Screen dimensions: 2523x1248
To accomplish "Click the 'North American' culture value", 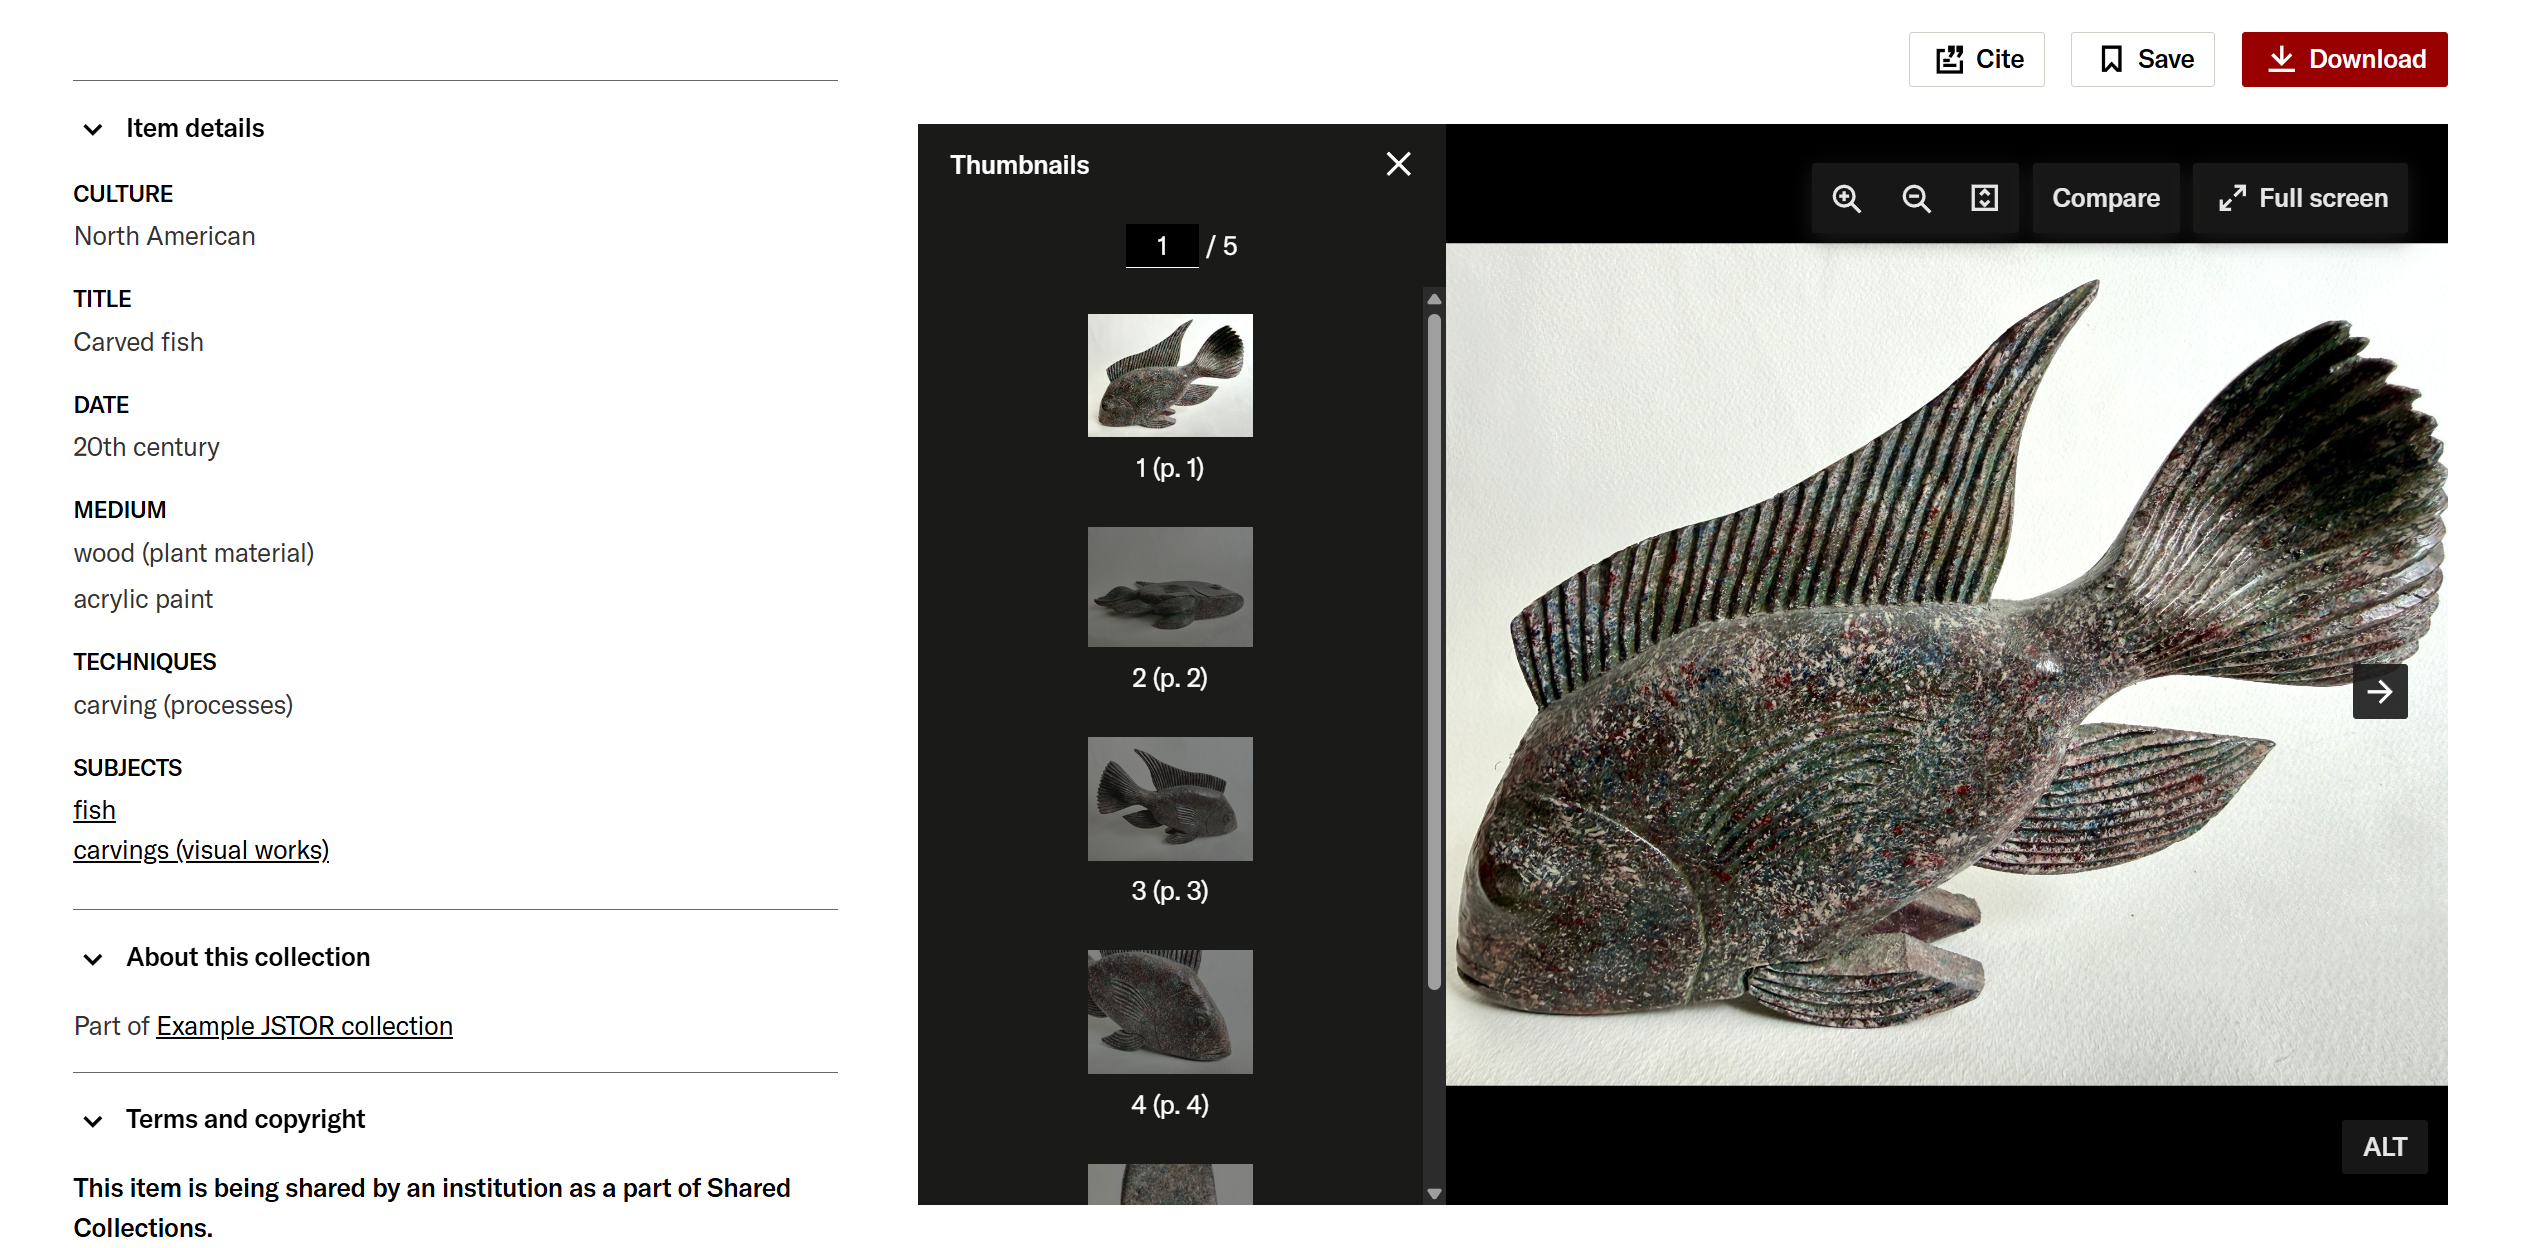I will tap(164, 236).
